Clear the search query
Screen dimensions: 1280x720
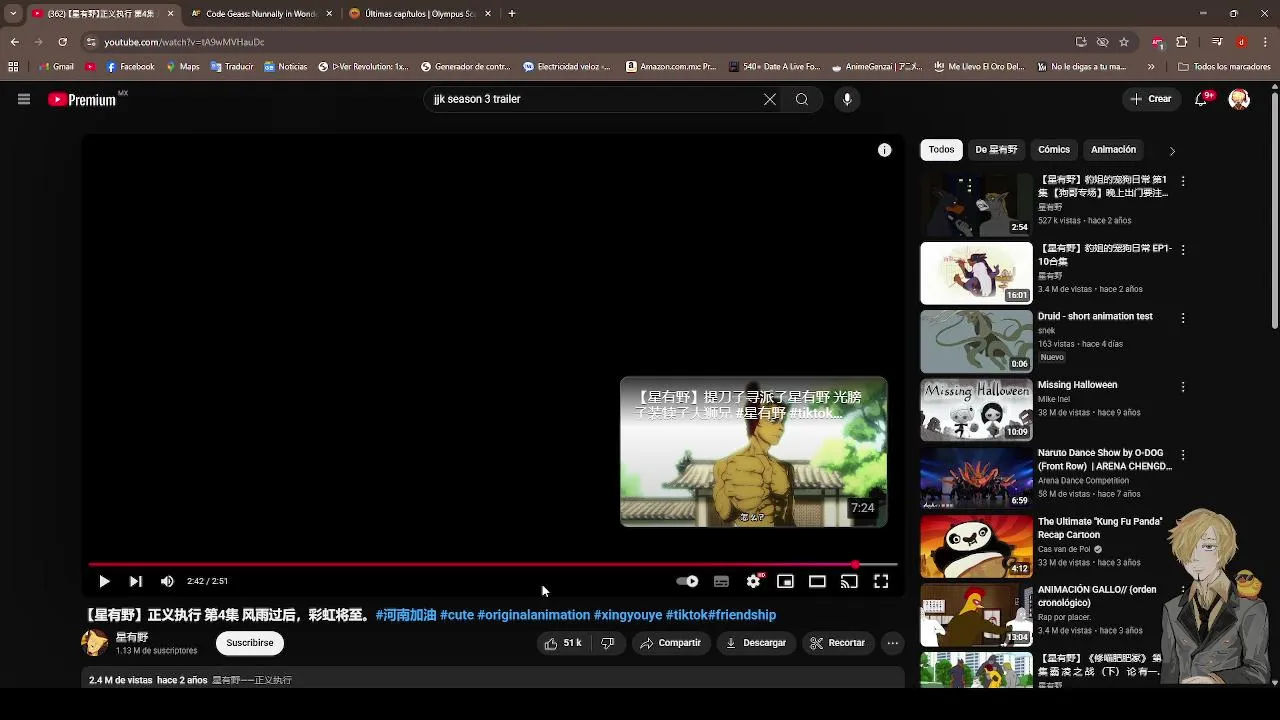coord(770,99)
